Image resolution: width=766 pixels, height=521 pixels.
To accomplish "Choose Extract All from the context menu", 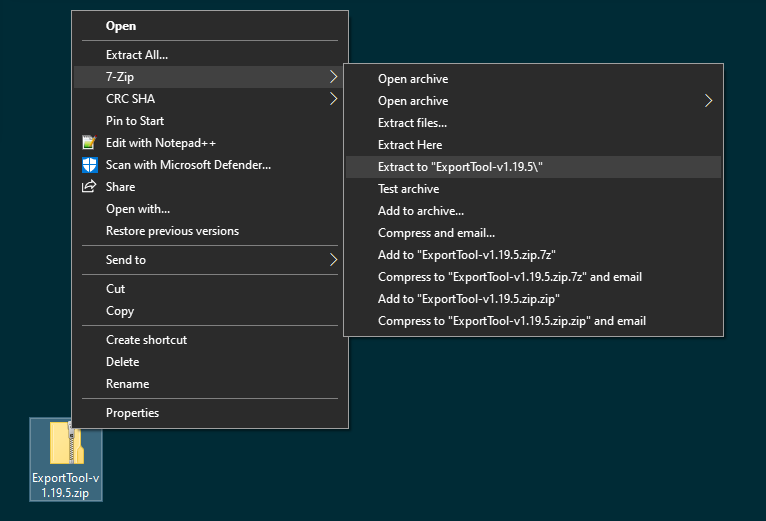I will point(137,55).
